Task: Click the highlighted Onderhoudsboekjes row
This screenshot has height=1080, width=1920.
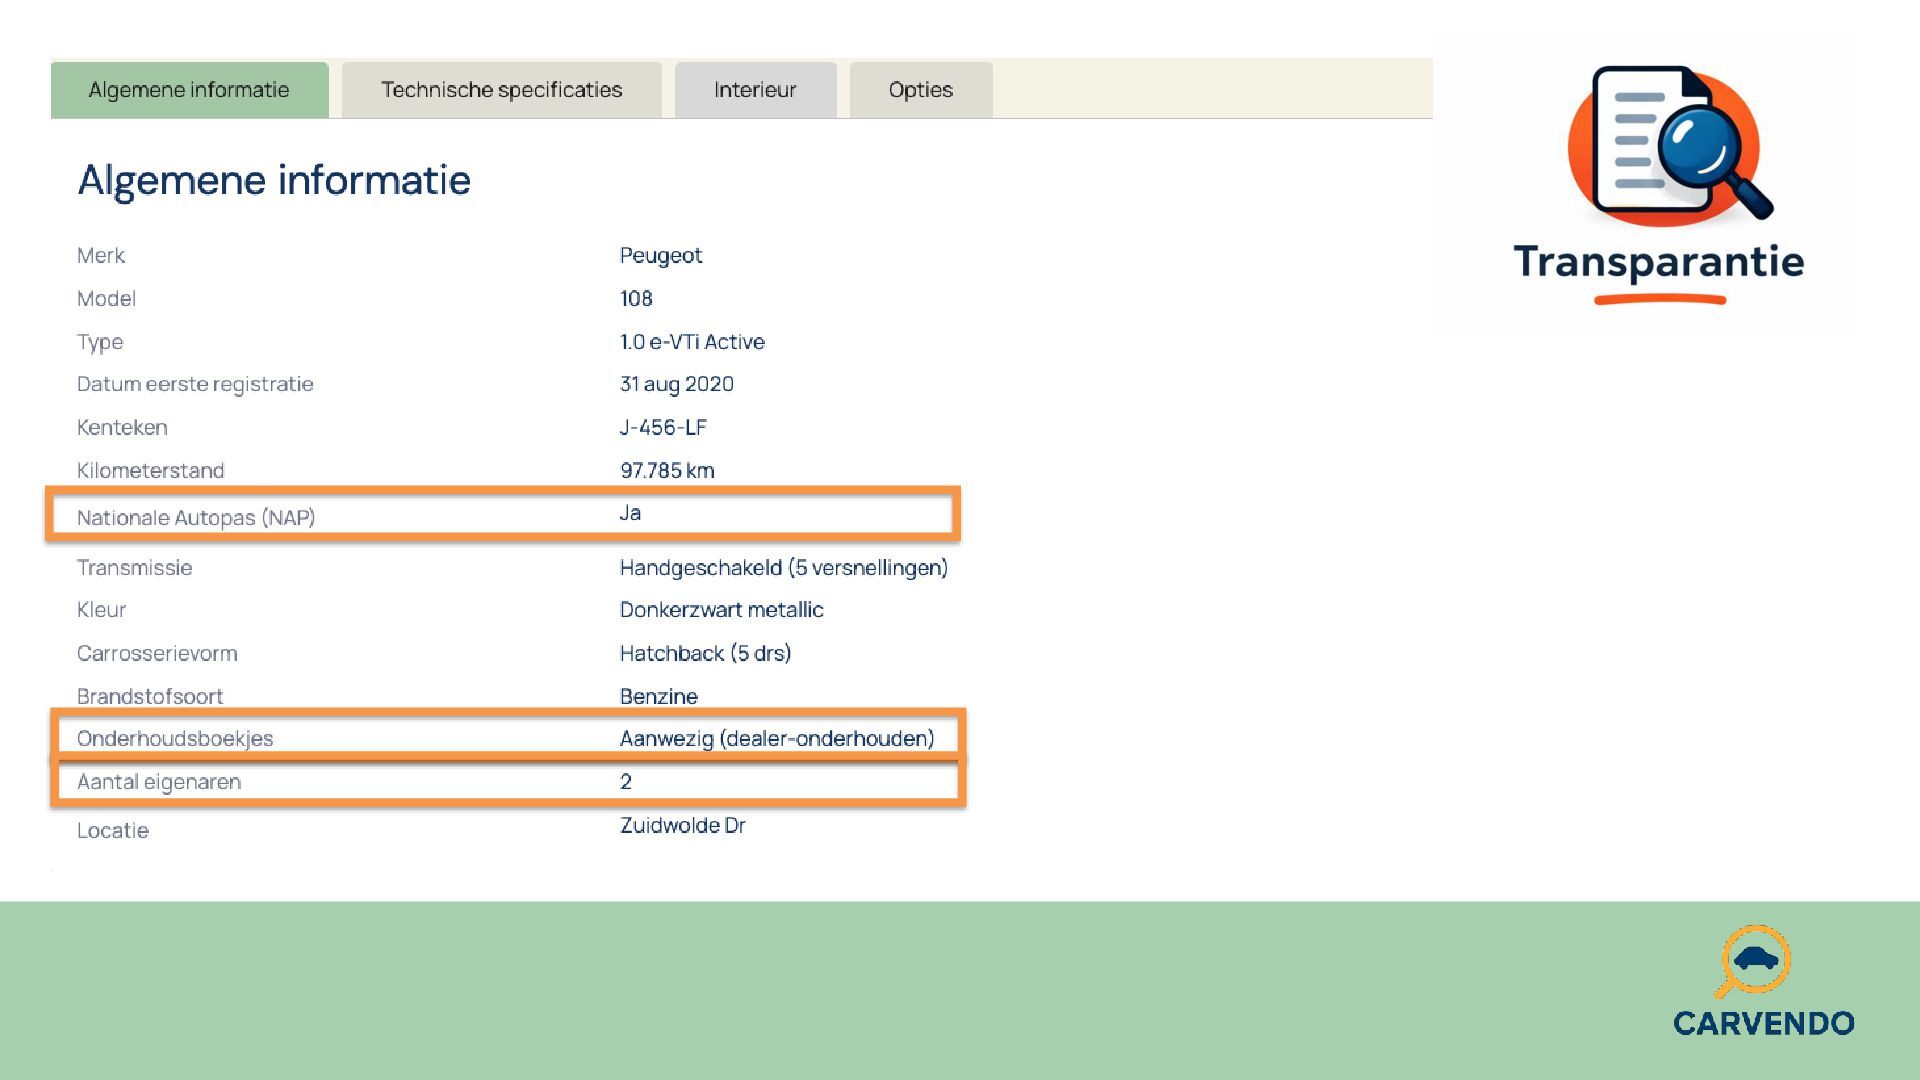Action: coord(507,738)
